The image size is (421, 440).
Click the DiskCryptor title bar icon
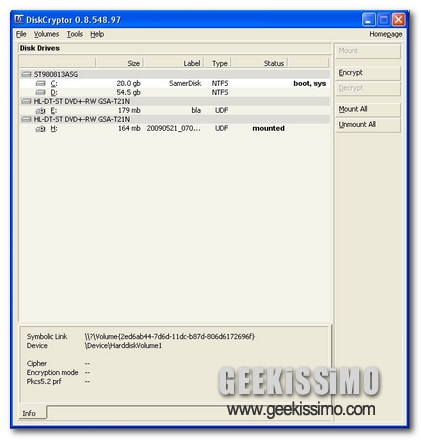19,20
